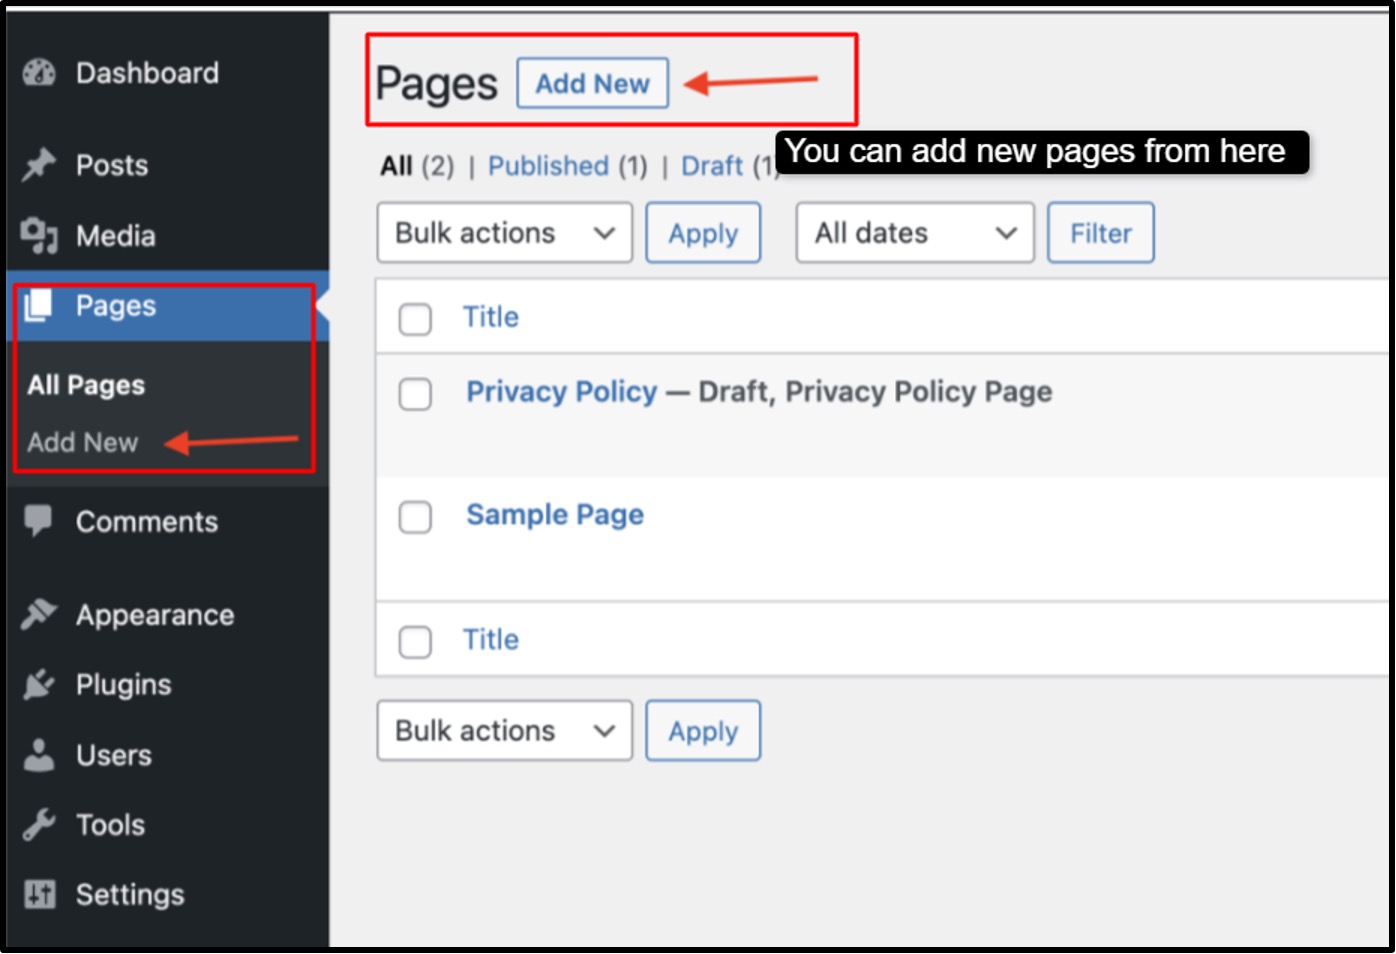The height and width of the screenshot is (954, 1396).
Task: Open Plugins via the plug icon
Action: (37, 684)
